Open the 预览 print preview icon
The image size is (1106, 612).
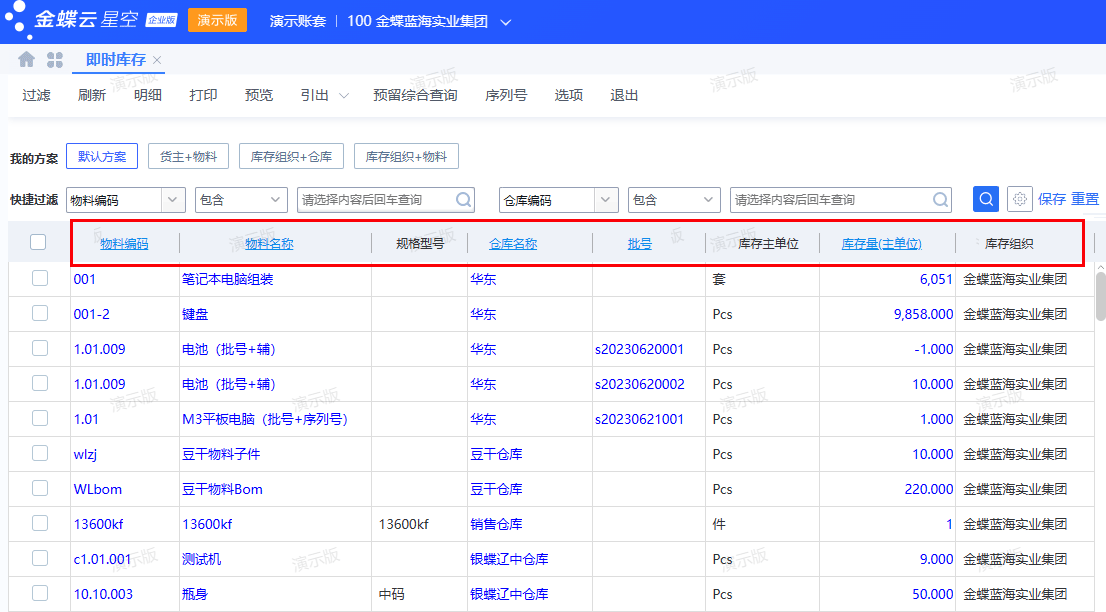pyautogui.click(x=258, y=95)
